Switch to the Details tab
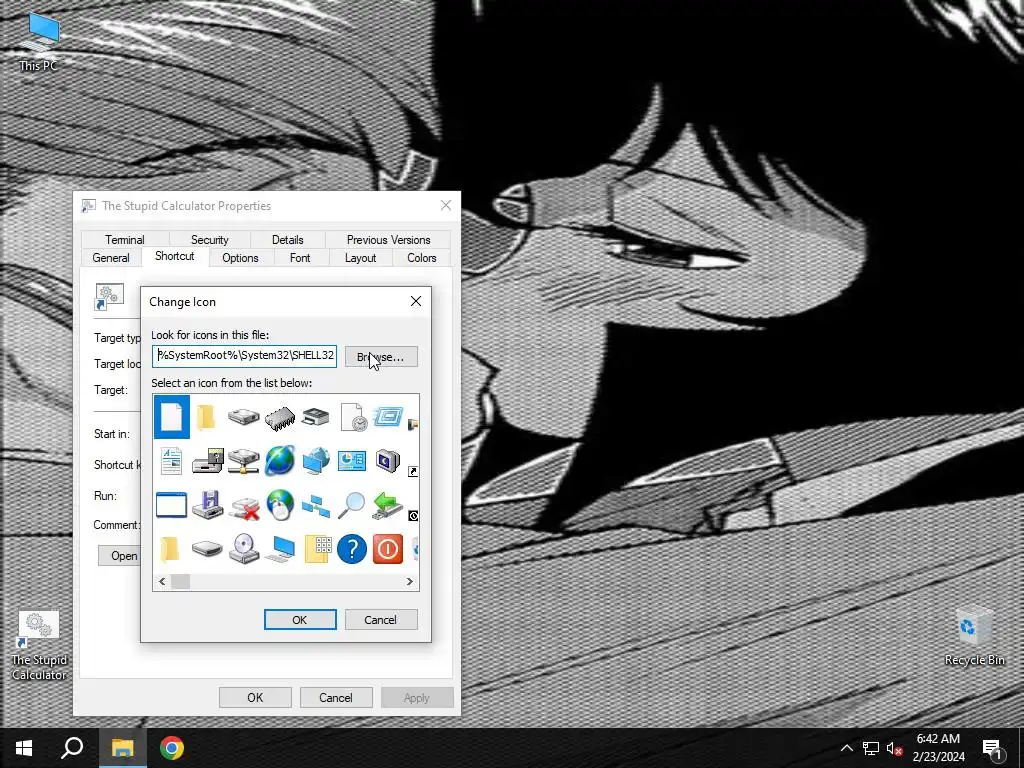 point(287,240)
